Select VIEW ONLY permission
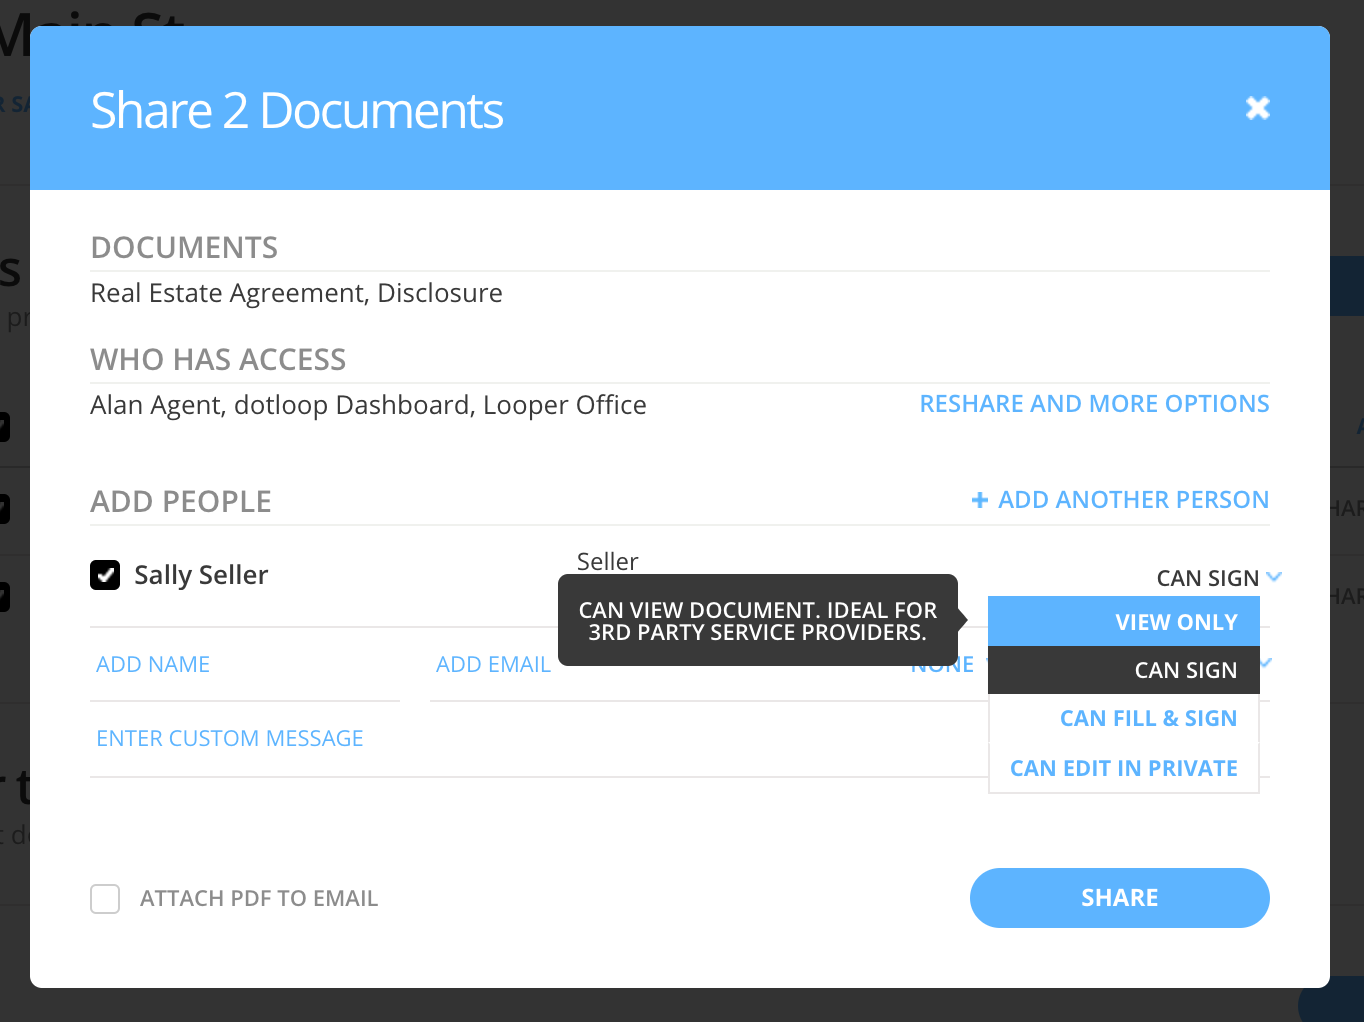This screenshot has width=1364, height=1022. coord(1176,621)
